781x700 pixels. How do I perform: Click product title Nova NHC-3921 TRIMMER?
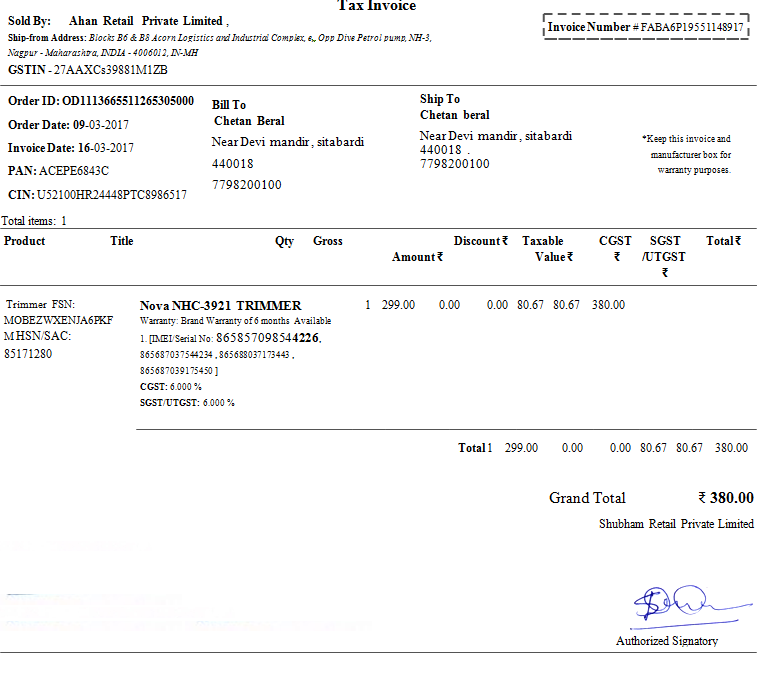click(220, 305)
